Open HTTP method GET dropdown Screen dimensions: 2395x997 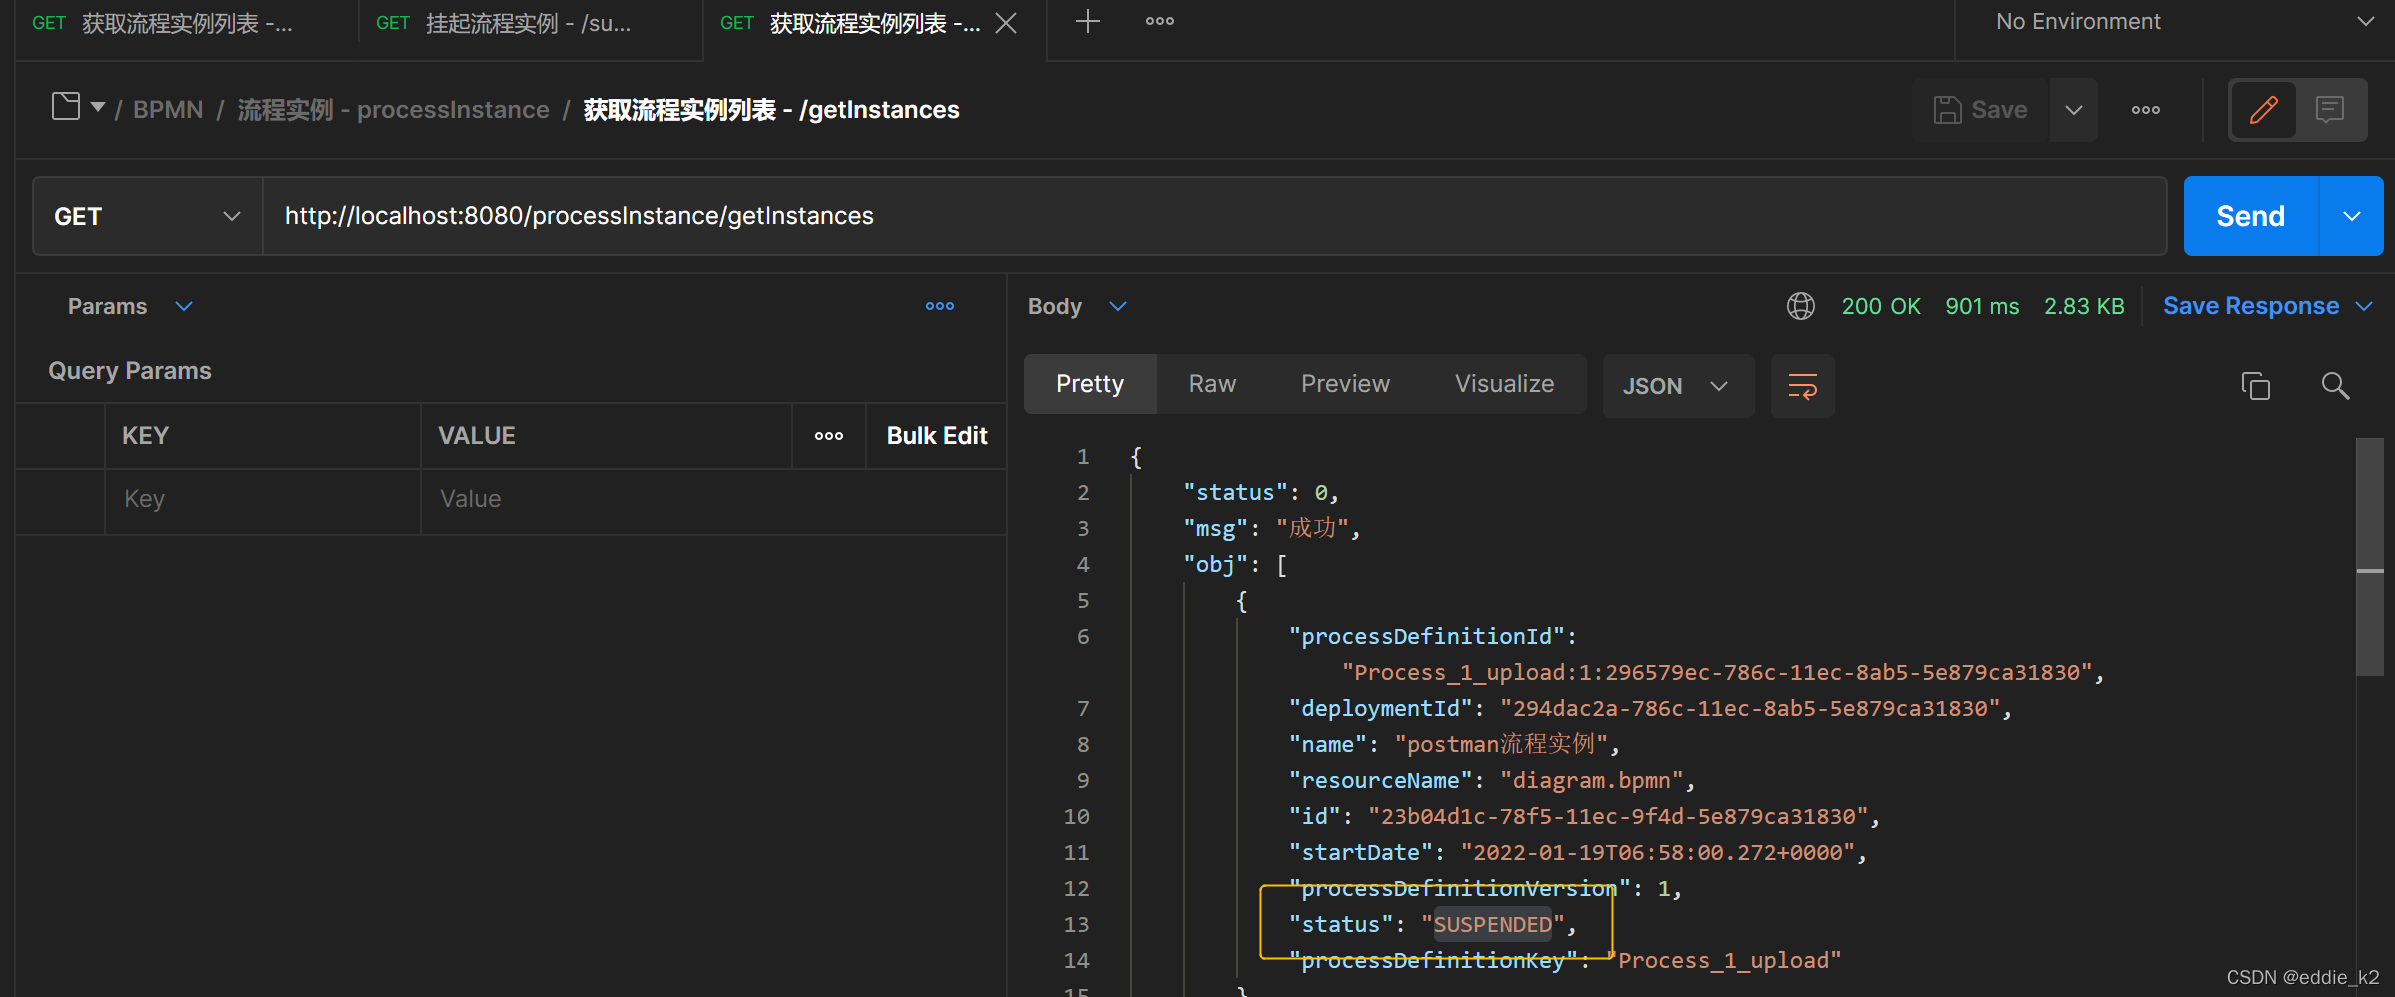pyautogui.click(x=148, y=216)
